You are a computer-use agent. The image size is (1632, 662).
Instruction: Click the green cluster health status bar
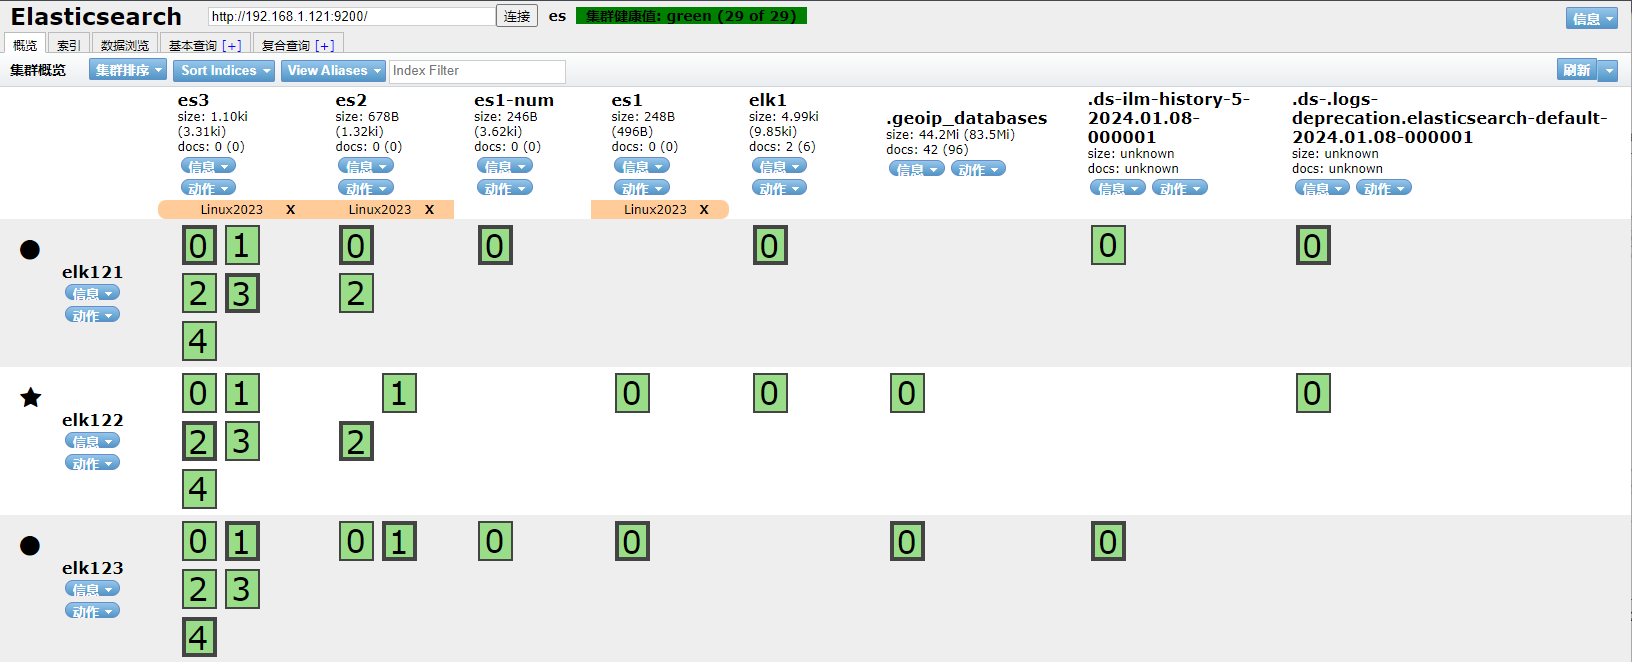(x=691, y=16)
